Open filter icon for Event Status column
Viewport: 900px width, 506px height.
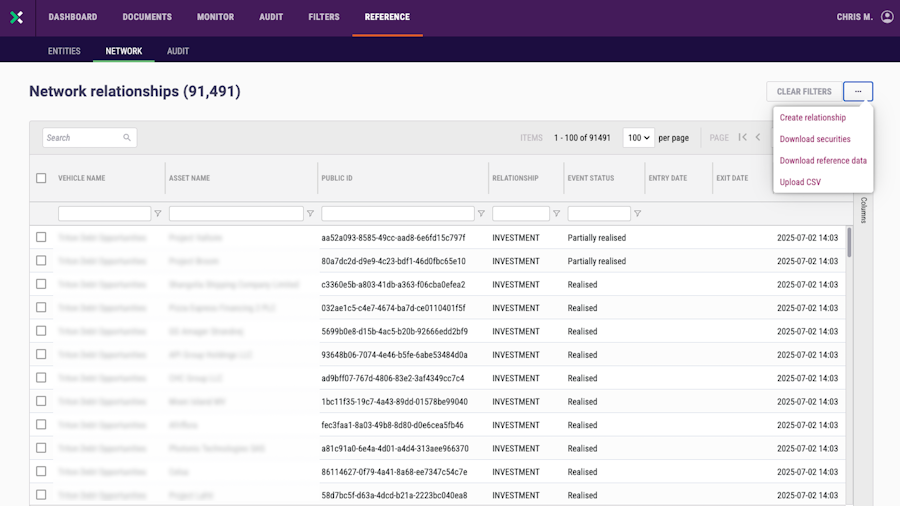point(638,213)
